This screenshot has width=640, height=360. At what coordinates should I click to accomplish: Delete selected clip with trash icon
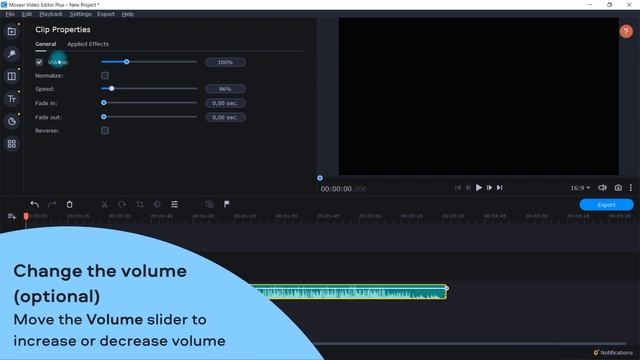[69, 204]
